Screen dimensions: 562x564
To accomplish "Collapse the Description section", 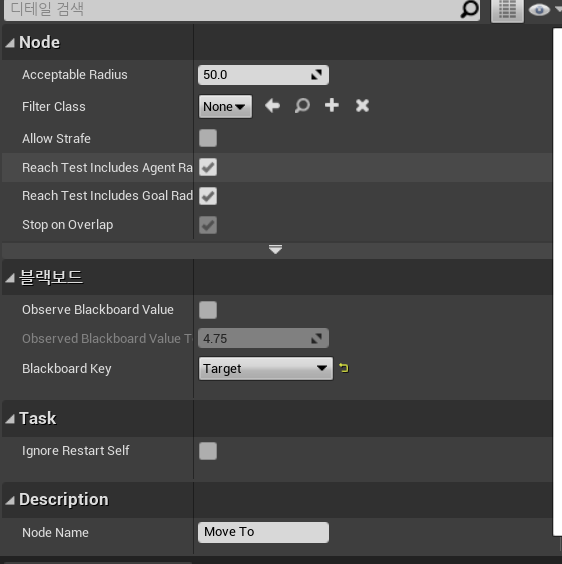I will point(10,500).
